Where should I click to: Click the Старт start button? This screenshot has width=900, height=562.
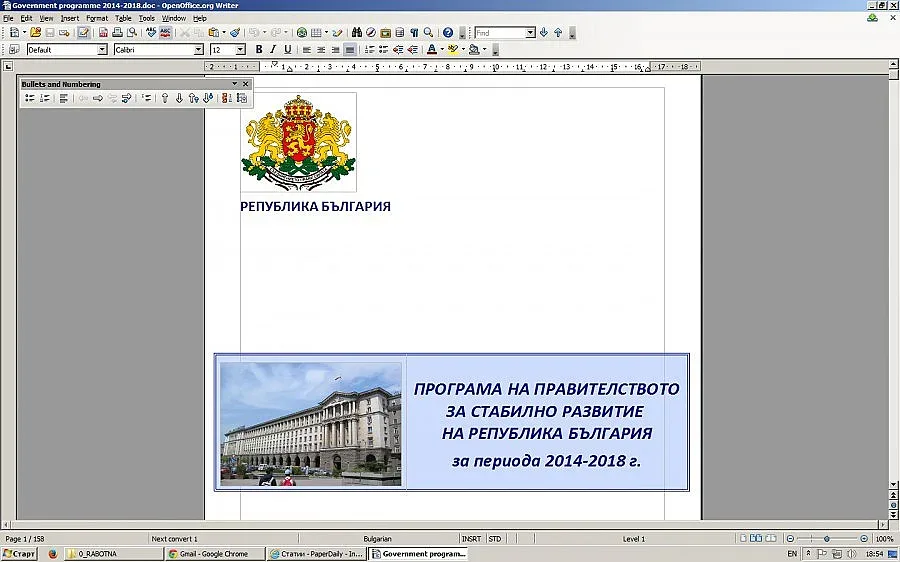coord(20,553)
